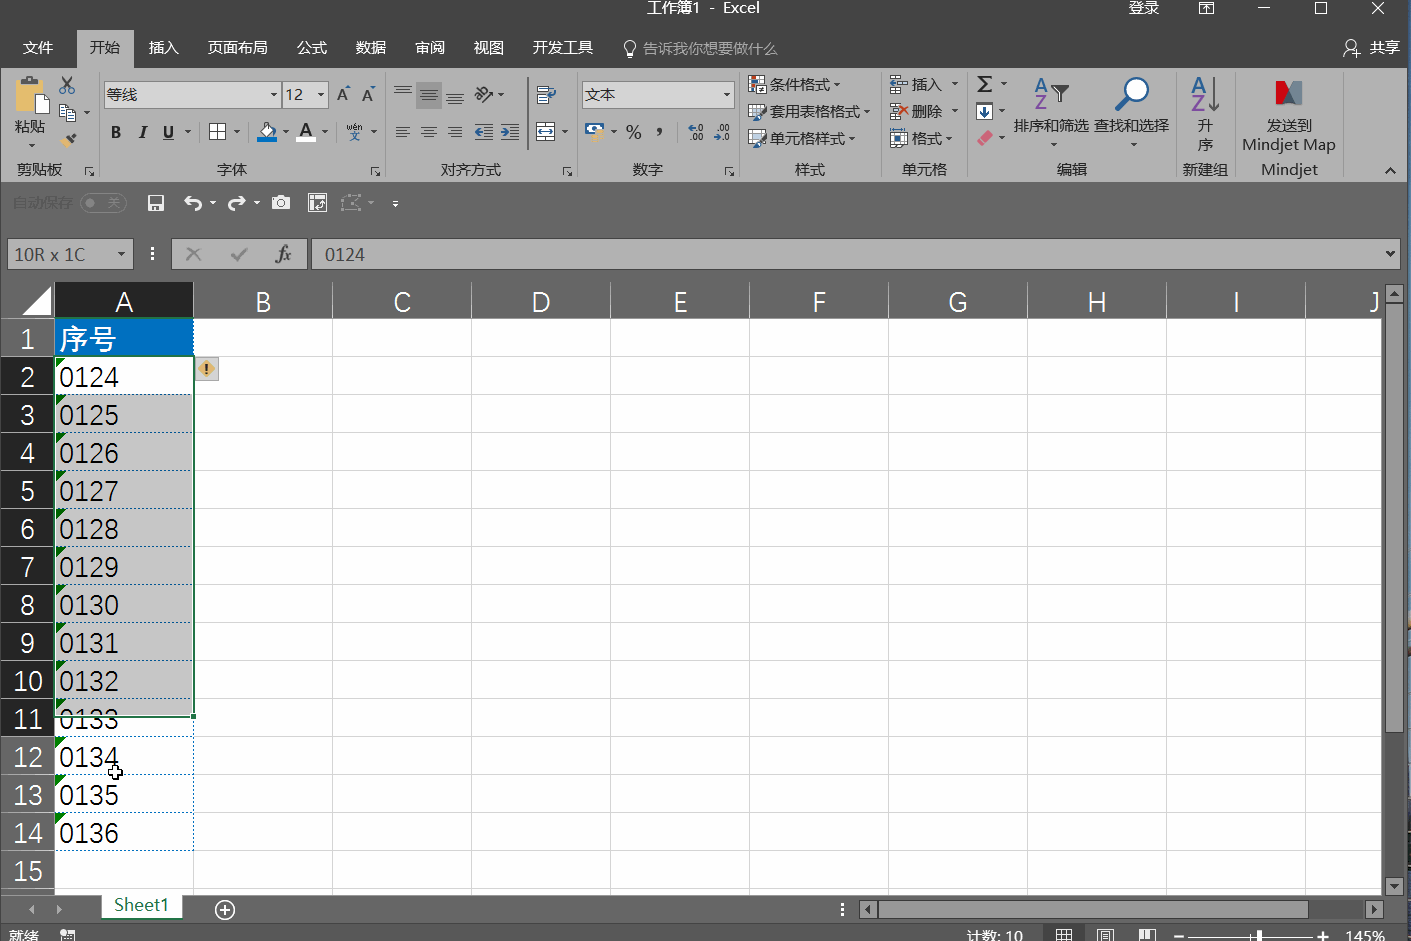Click the Insert Function fx icon
This screenshot has height=941, width=1411.
(283, 254)
